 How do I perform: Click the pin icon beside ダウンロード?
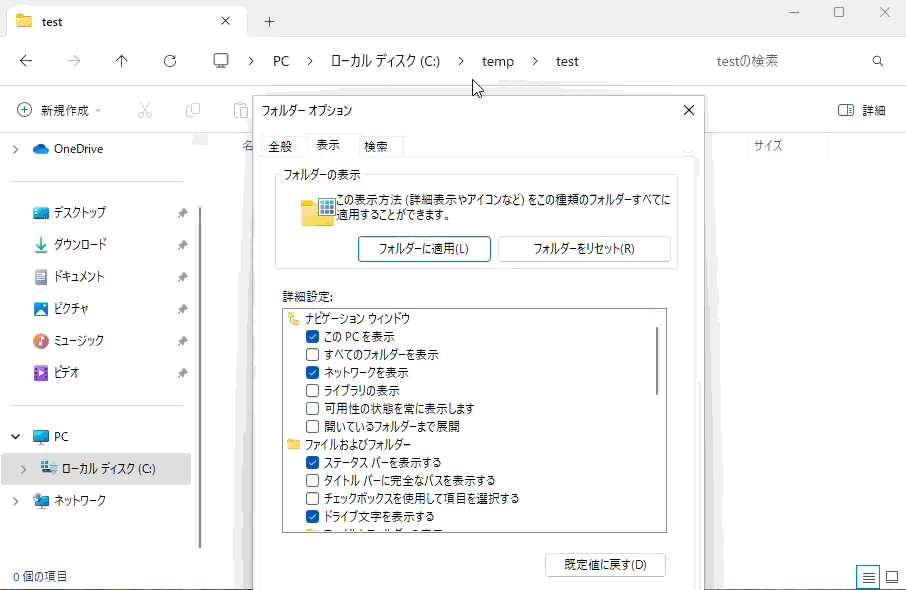183,245
